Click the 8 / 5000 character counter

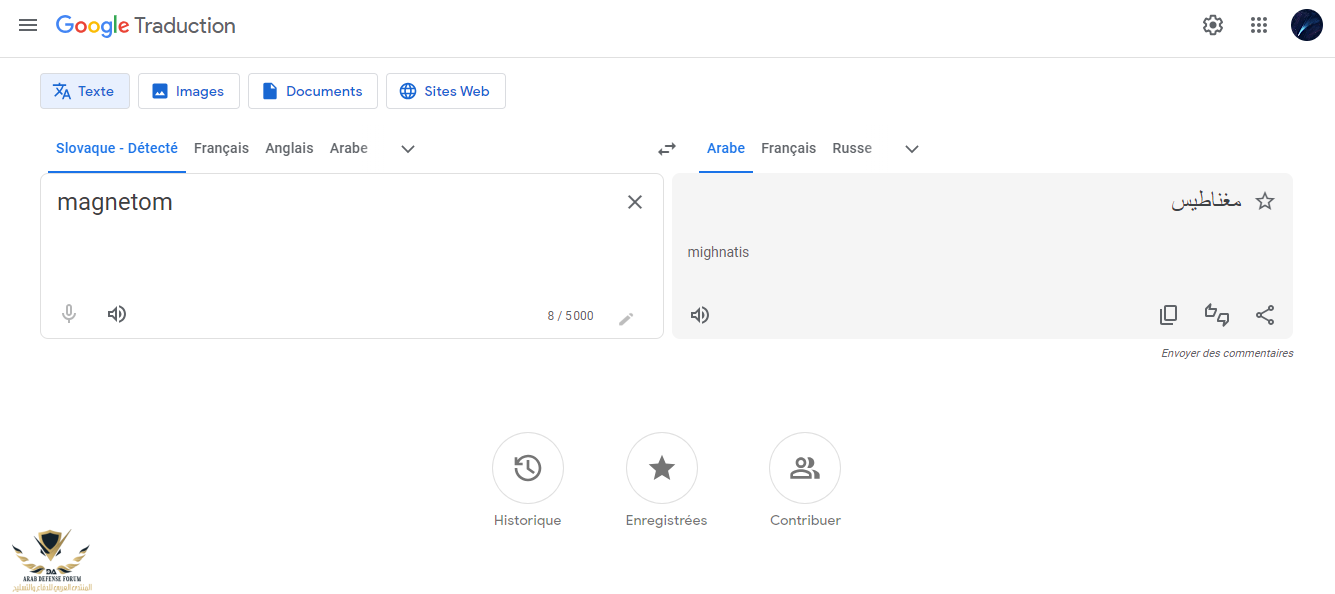coord(570,316)
